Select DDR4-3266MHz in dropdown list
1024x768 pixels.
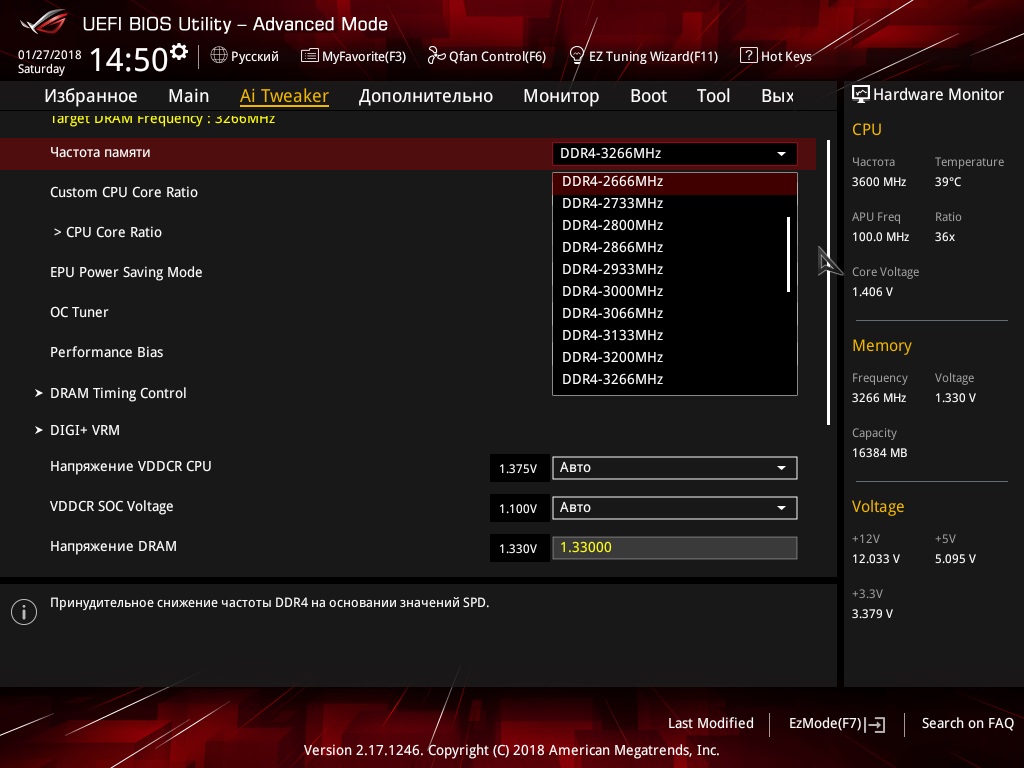(675, 379)
